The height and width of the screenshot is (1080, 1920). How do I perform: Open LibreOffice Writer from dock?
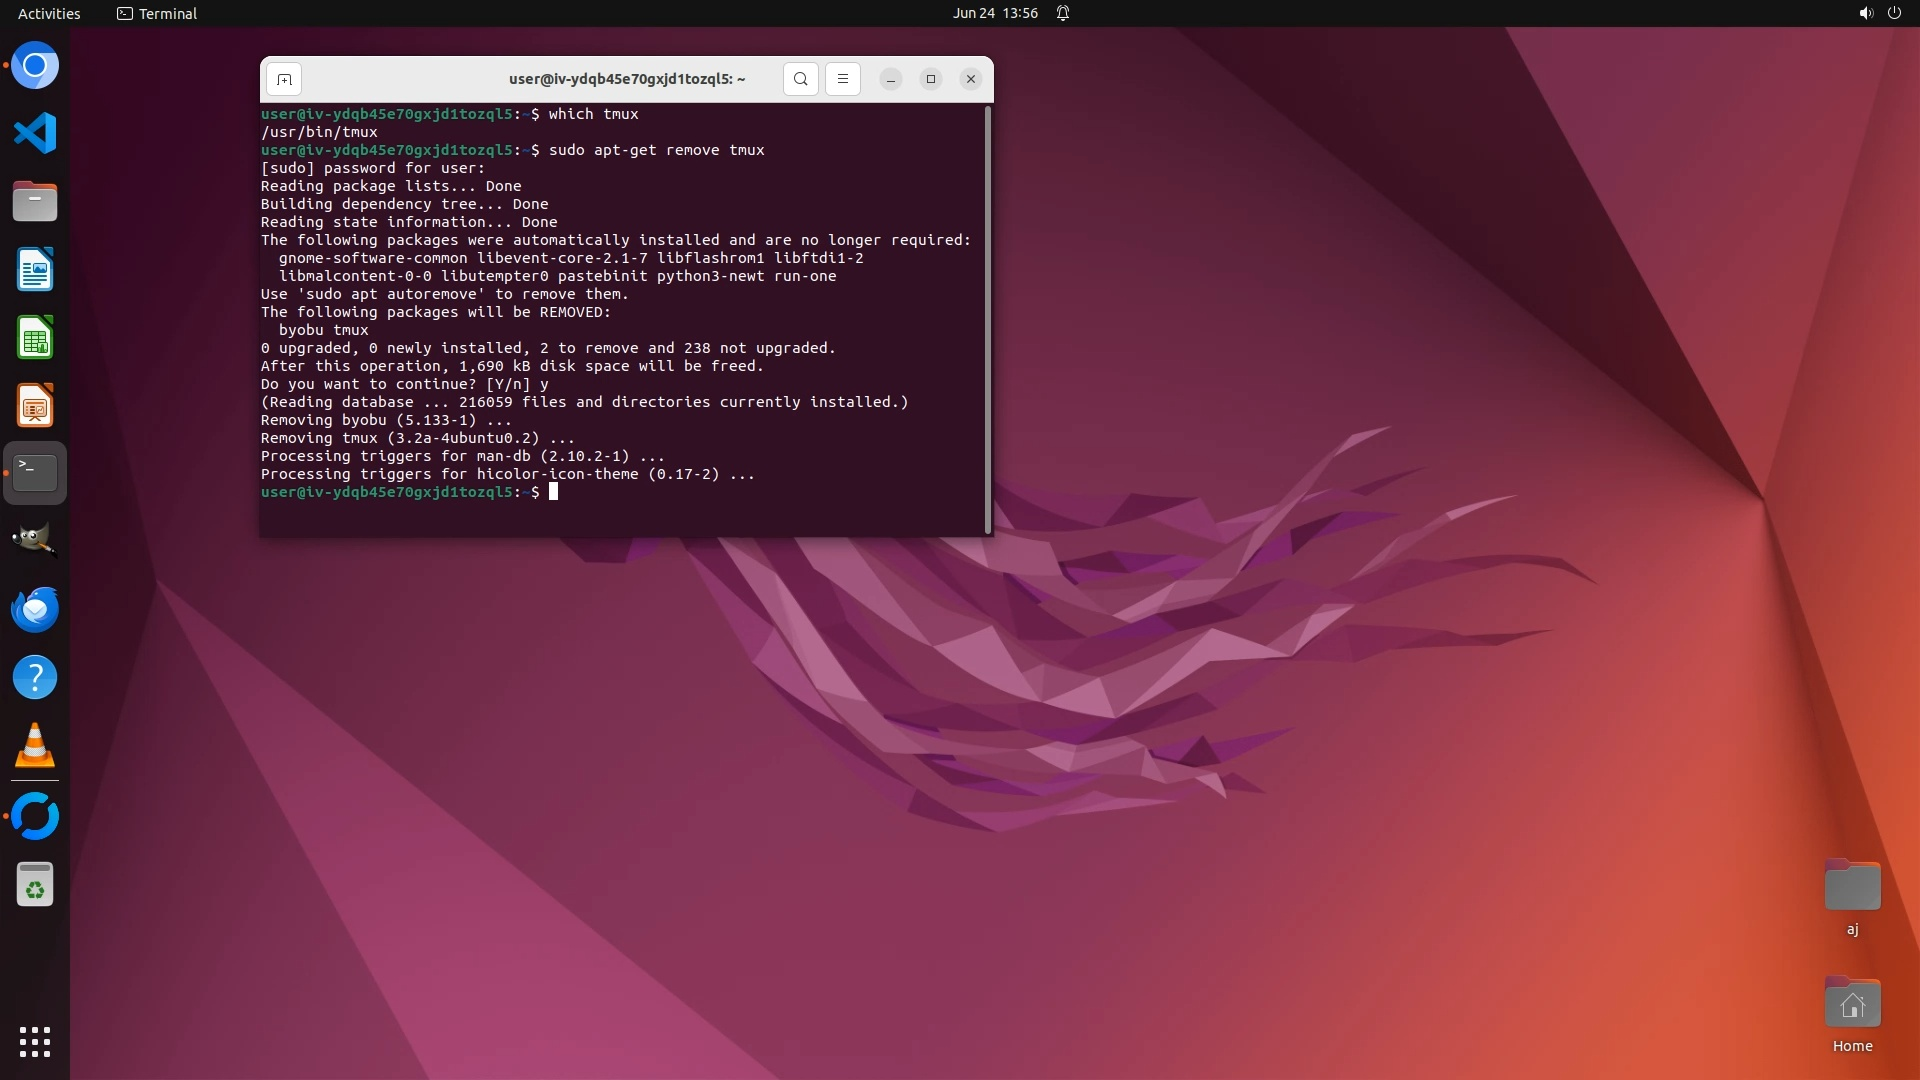coord(35,270)
